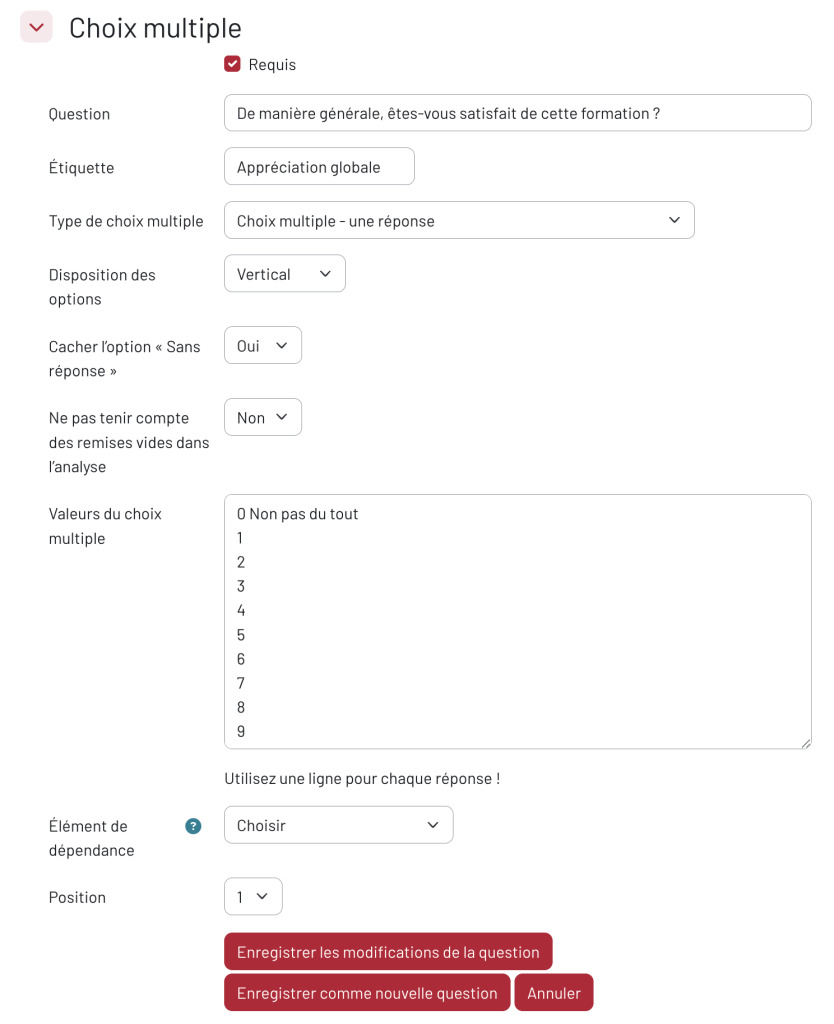Image resolution: width=834 pixels, height=1024 pixels.
Task: Edit the Étiquette field Appréciation globale
Action: point(319,167)
